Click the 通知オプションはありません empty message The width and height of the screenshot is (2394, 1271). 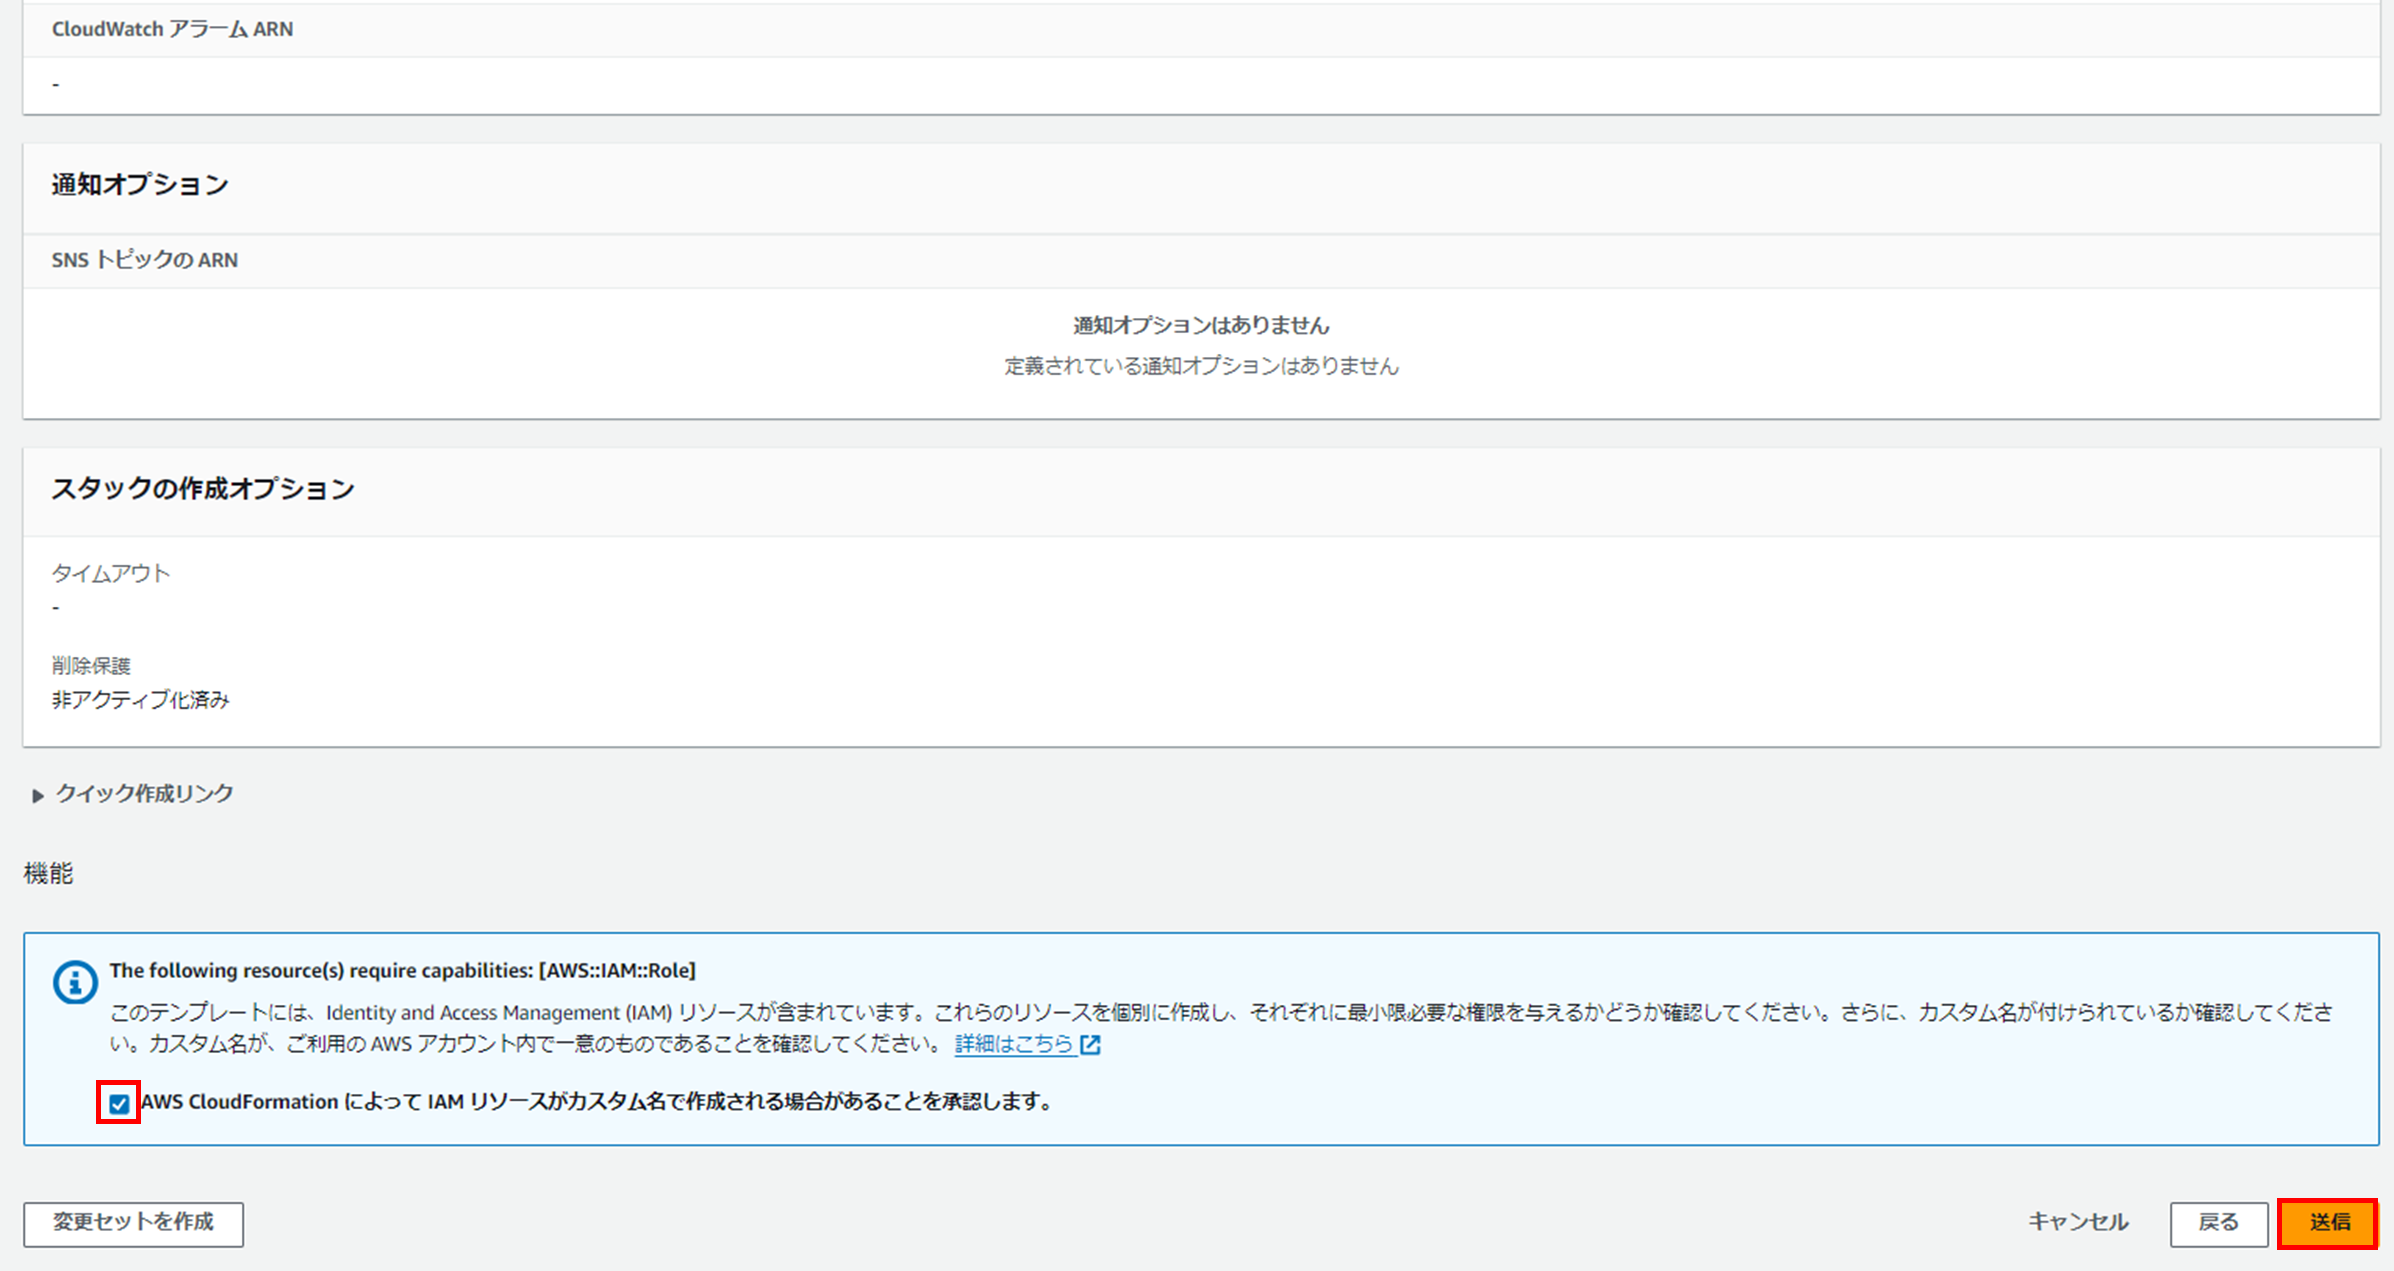[x=1201, y=326]
